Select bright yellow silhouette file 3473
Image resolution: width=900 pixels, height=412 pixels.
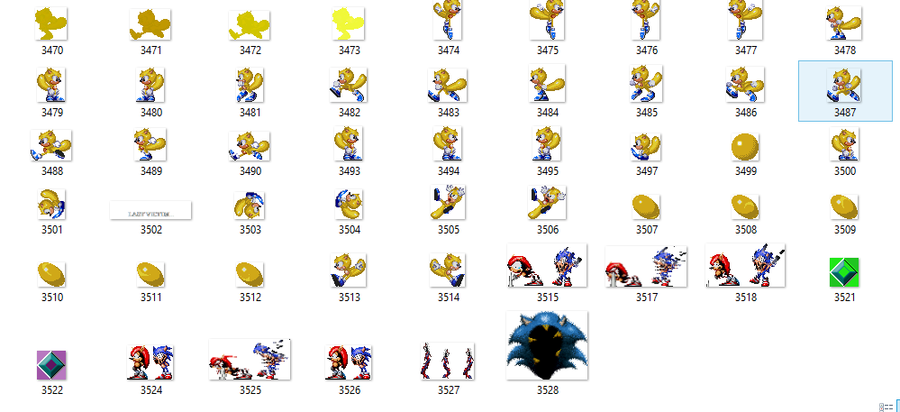(x=348, y=24)
